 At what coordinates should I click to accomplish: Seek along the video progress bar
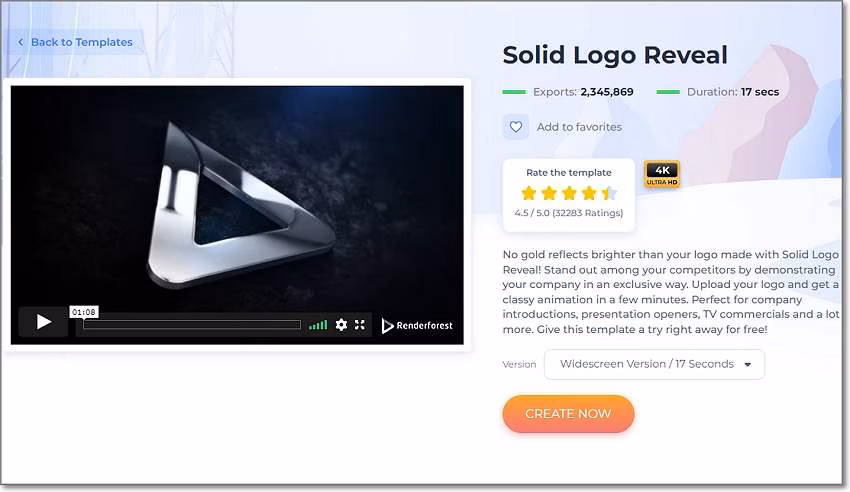pos(192,325)
